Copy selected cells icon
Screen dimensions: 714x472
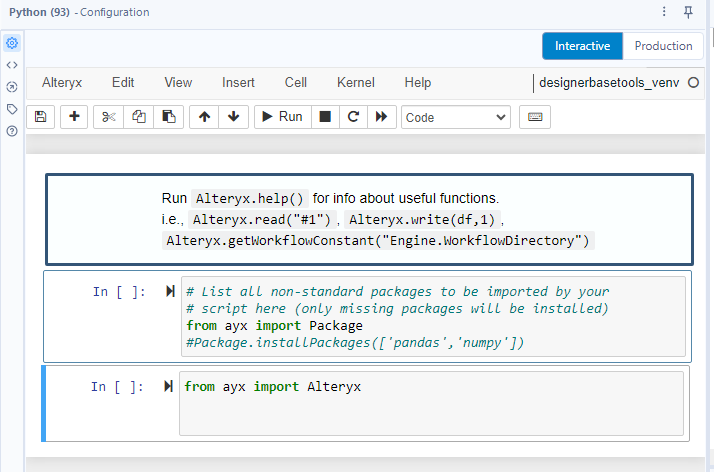(138, 117)
